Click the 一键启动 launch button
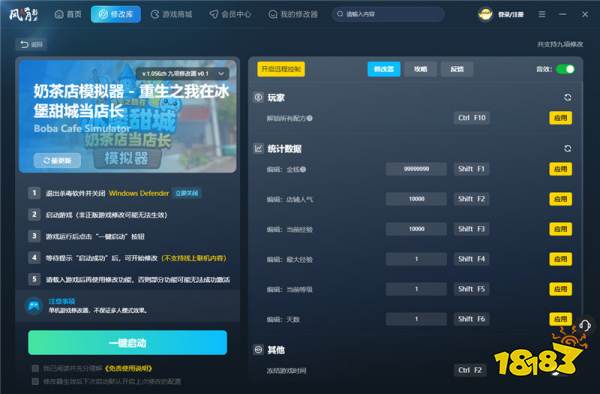 [127, 343]
